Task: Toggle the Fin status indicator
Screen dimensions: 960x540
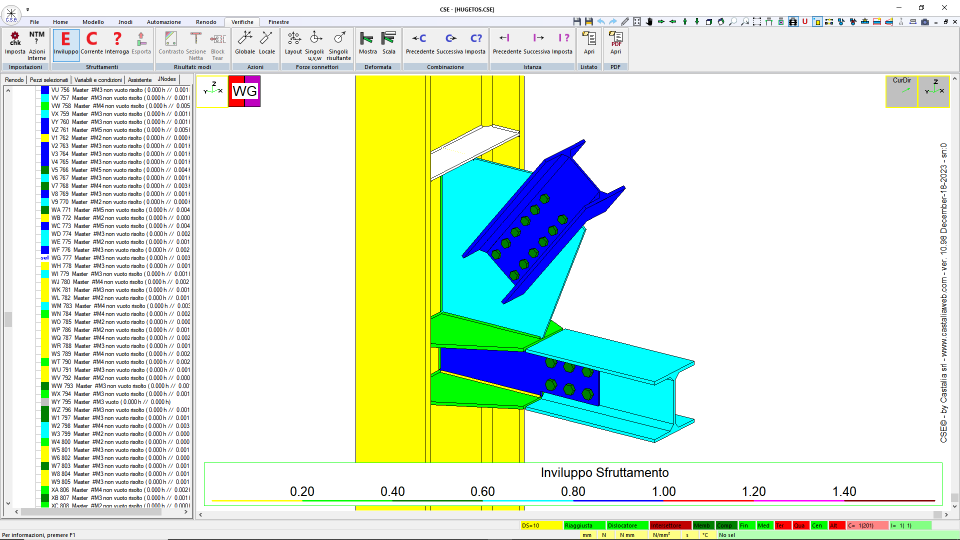Action: [x=745, y=525]
